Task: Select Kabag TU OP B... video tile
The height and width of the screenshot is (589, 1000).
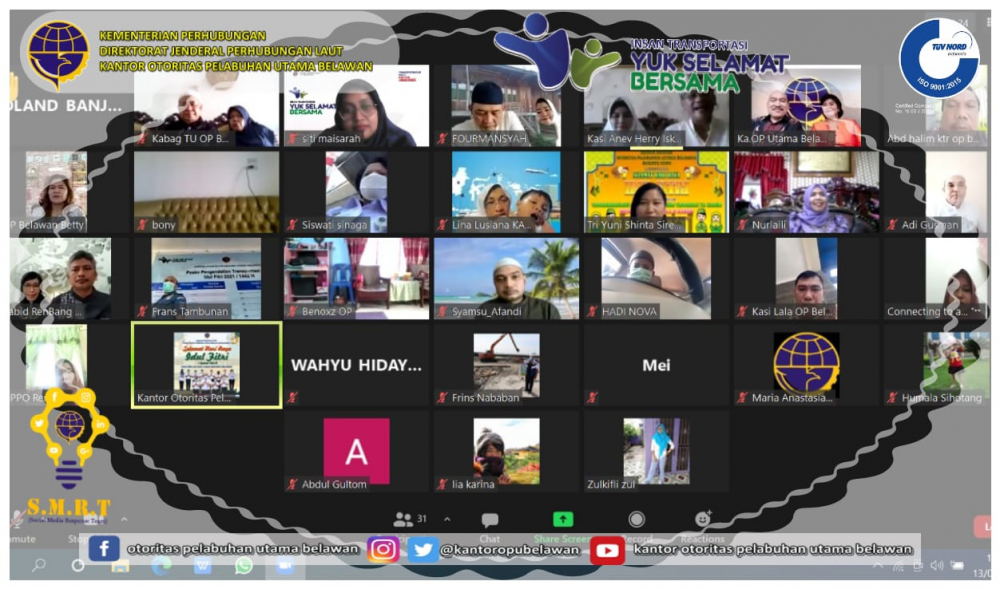Action: pos(207,106)
